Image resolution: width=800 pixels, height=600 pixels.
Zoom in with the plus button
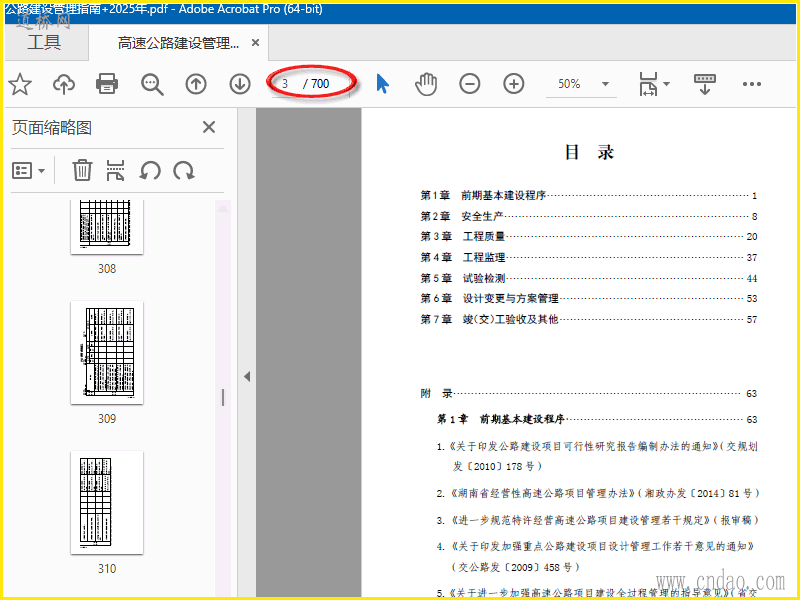(514, 84)
